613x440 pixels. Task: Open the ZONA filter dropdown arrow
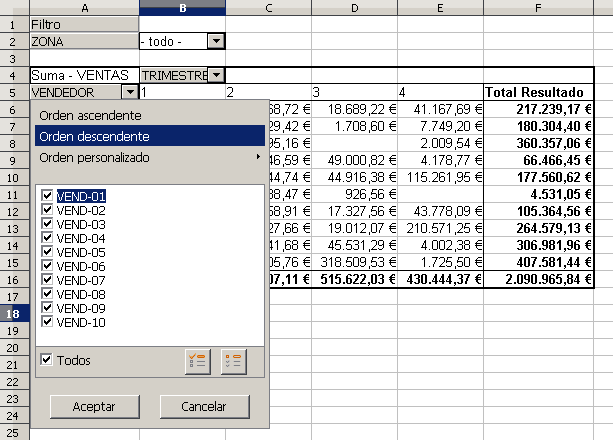point(216,41)
